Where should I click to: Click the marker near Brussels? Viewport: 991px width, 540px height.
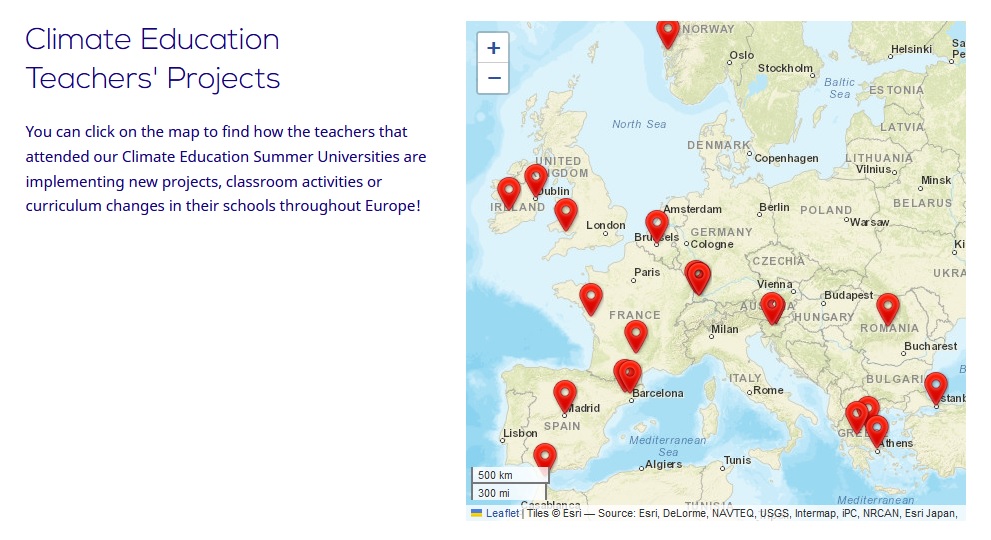[x=656, y=224]
